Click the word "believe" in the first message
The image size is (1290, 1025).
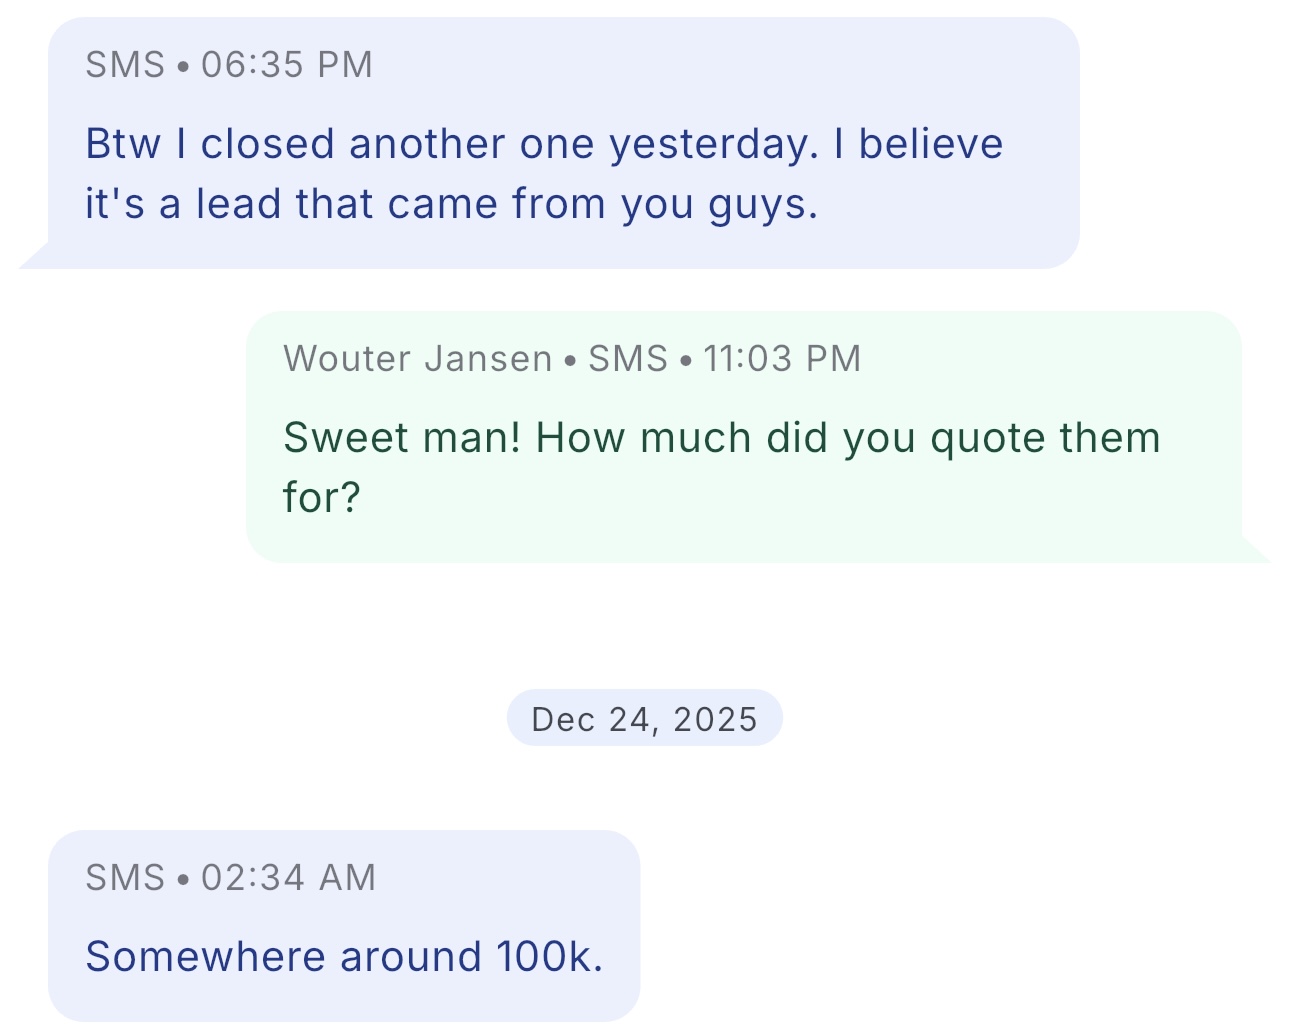pyautogui.click(x=930, y=144)
